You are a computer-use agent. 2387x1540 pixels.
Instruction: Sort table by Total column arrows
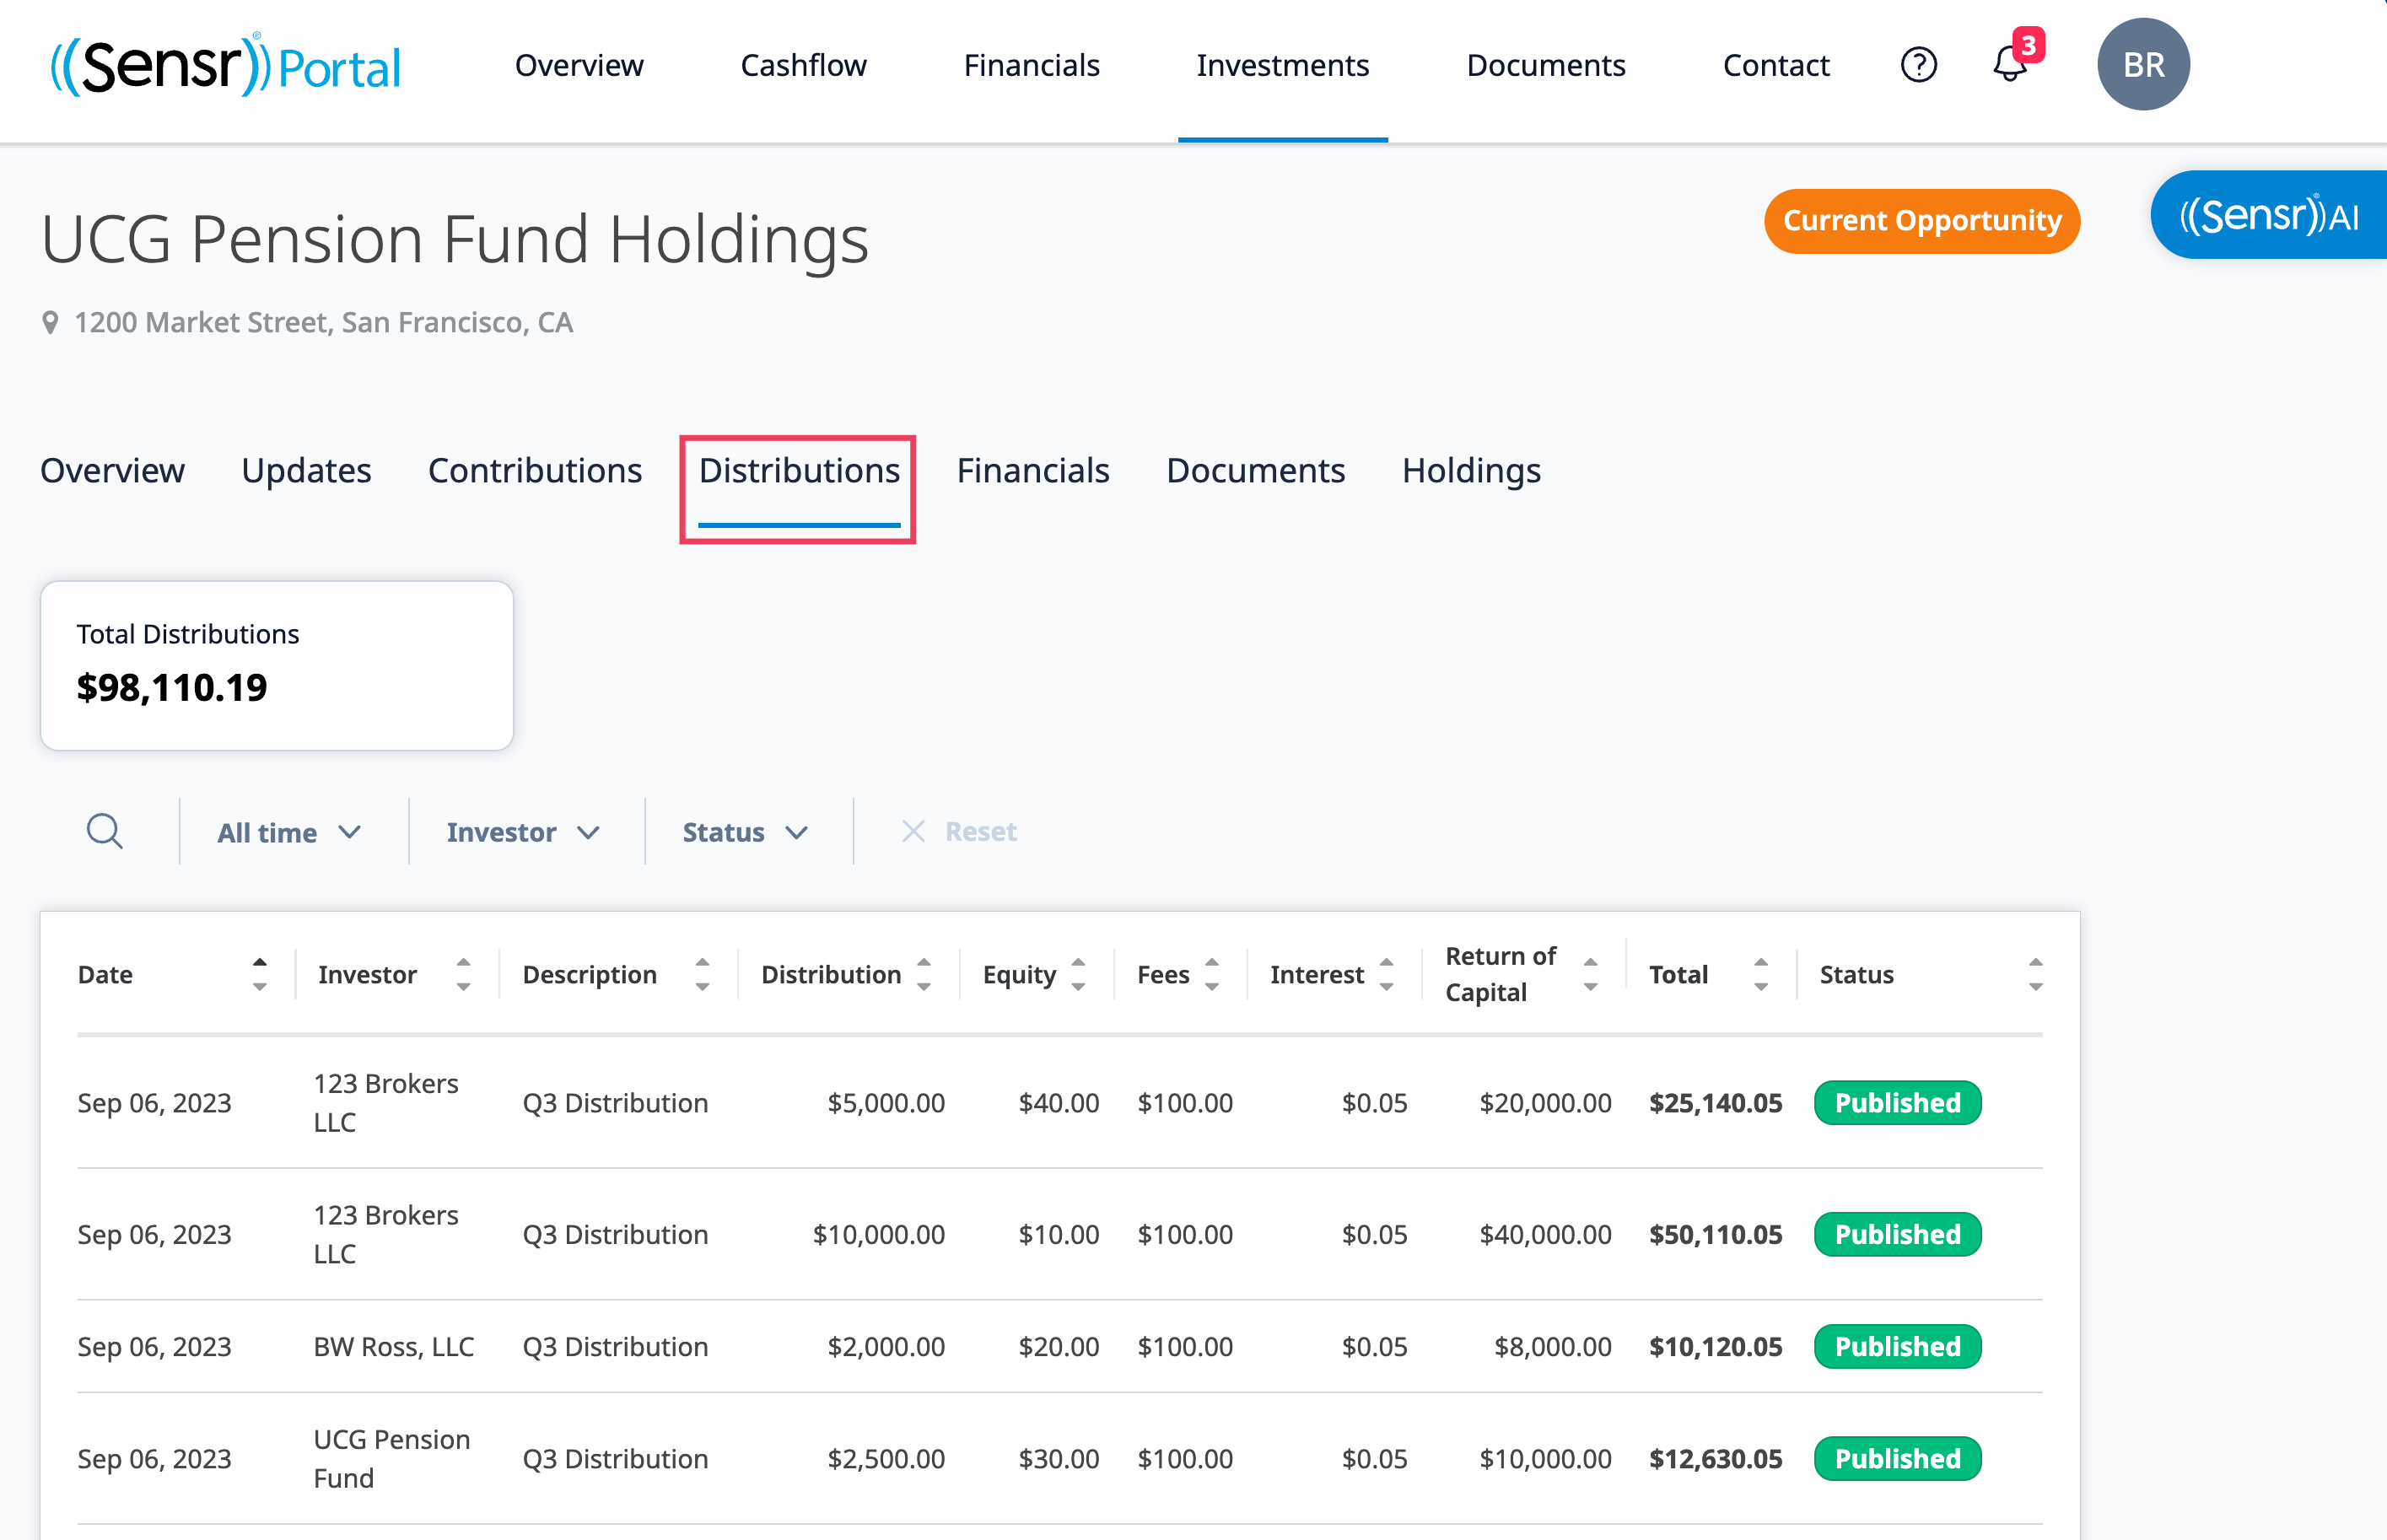(x=1761, y=974)
